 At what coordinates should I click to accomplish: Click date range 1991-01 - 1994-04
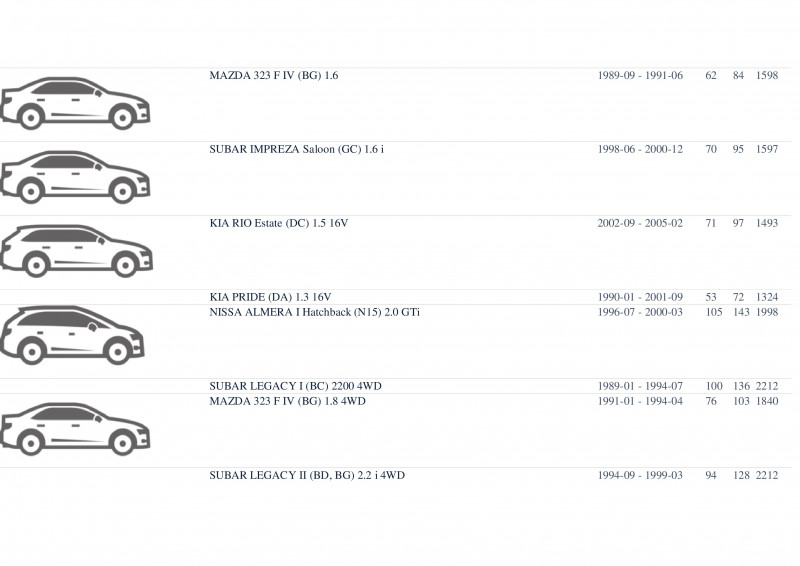tap(640, 401)
